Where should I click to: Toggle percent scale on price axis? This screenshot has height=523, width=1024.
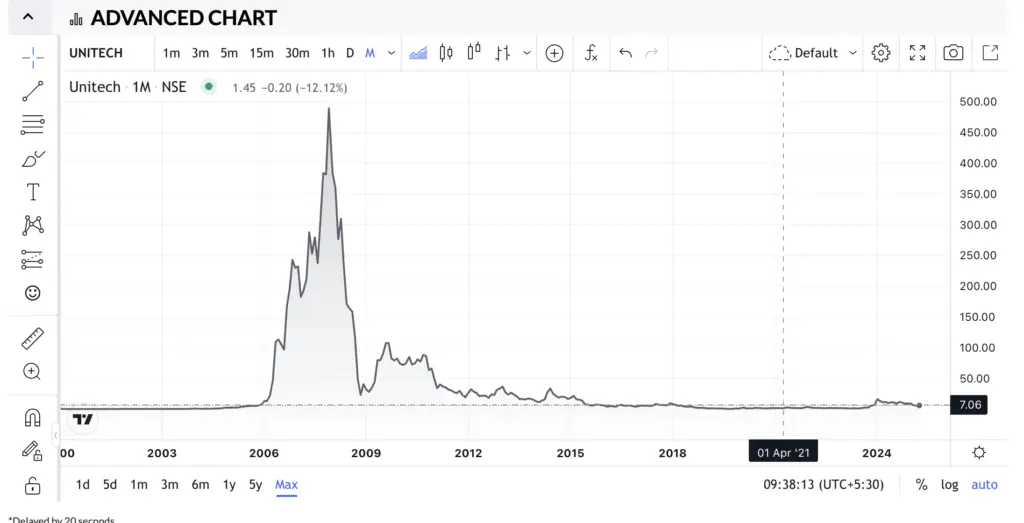point(921,485)
